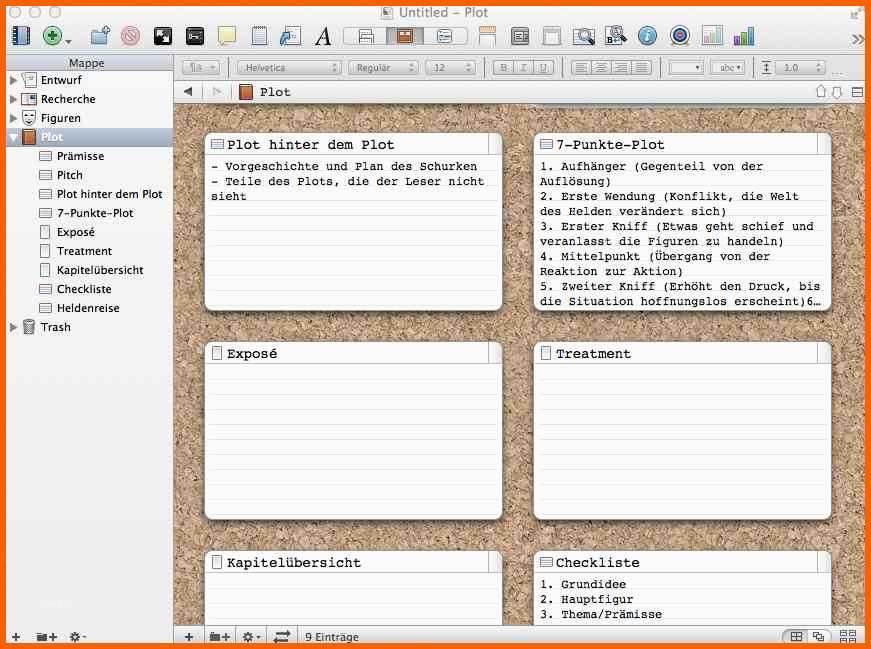This screenshot has height=649, width=871.
Task: Open corkboard layout options grid icon
Action: pos(848,637)
